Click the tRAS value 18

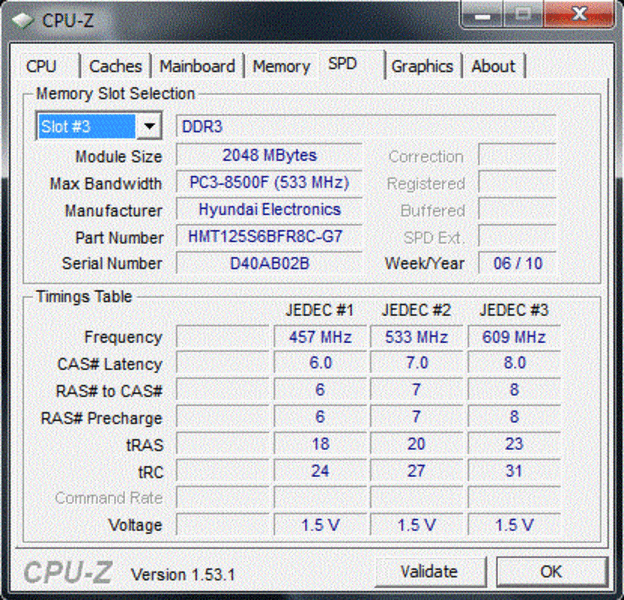point(320,444)
